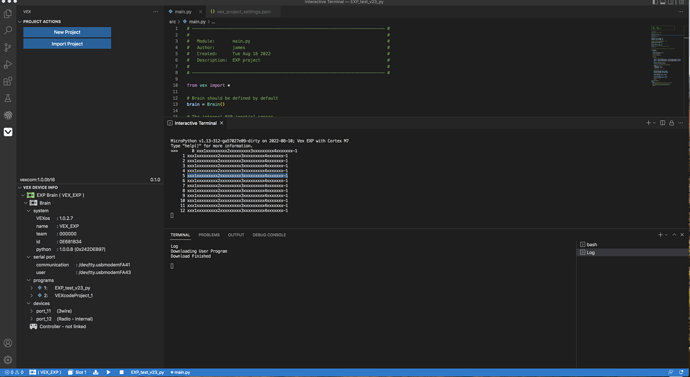Close the Interactive Terminal tab
Viewport: 690px width, 377px height.
[221, 123]
